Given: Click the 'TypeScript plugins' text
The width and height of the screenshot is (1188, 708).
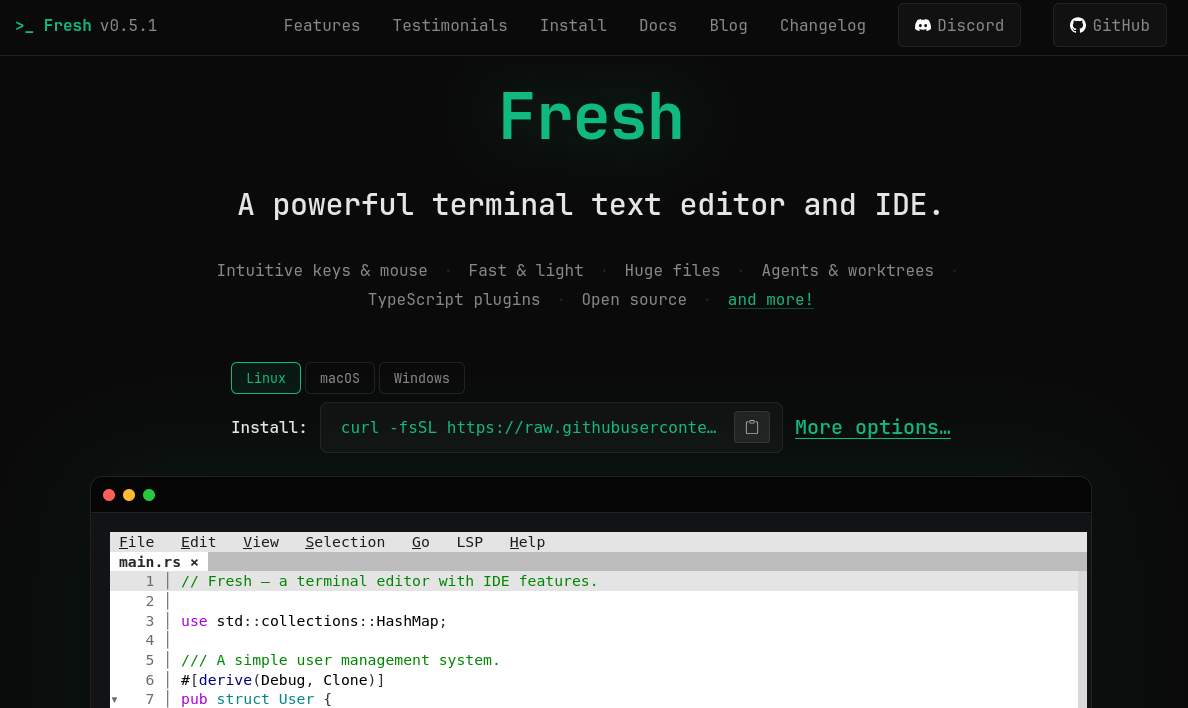Looking at the screenshot, I should [454, 299].
